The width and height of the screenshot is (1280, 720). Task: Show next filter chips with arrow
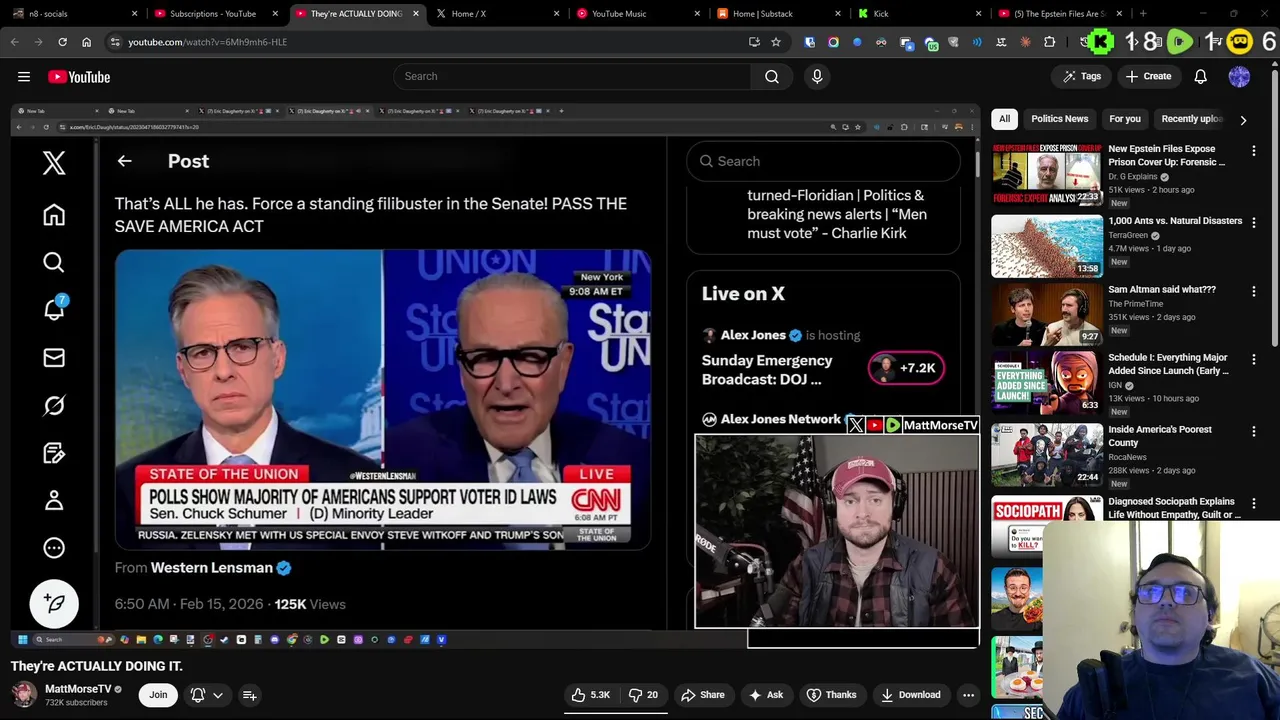(x=1243, y=120)
